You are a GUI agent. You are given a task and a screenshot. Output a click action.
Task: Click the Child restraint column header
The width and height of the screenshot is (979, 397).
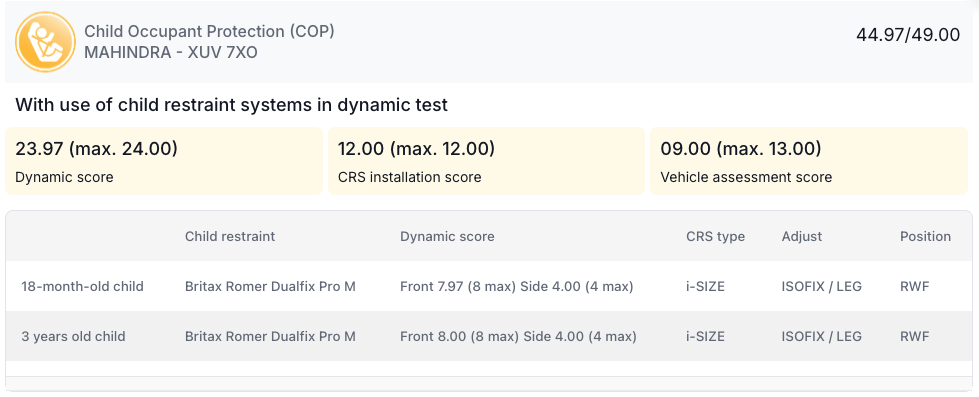click(x=230, y=237)
